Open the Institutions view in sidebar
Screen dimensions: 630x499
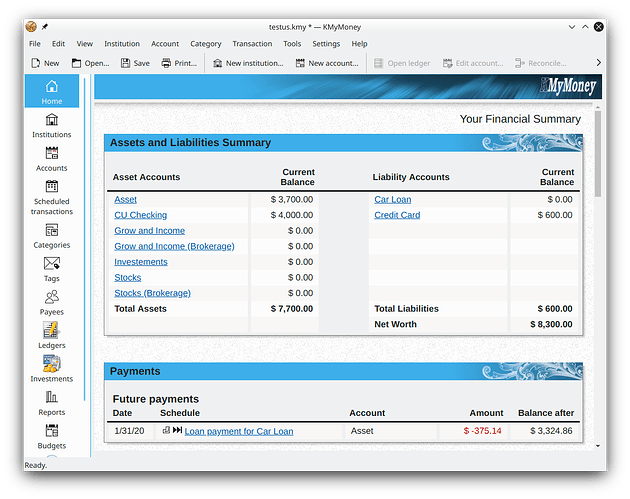pyautogui.click(x=51, y=125)
